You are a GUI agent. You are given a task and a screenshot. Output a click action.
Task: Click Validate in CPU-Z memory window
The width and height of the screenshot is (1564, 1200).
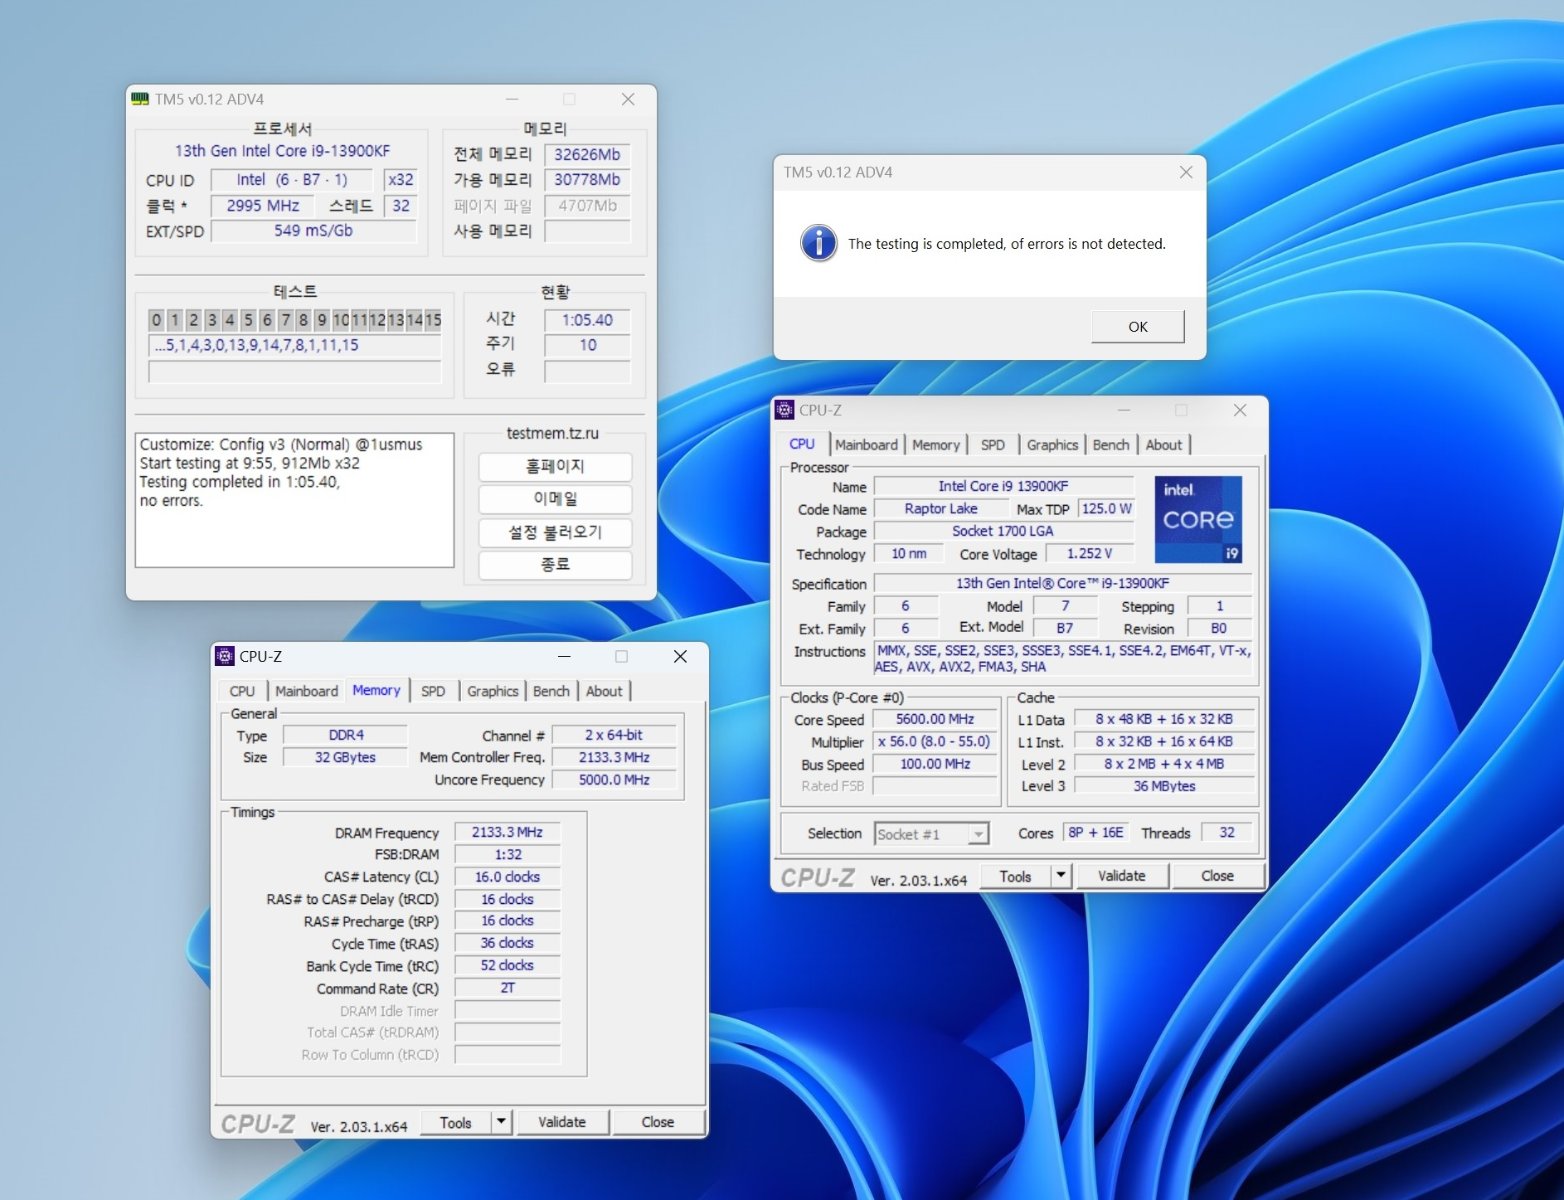562,1122
